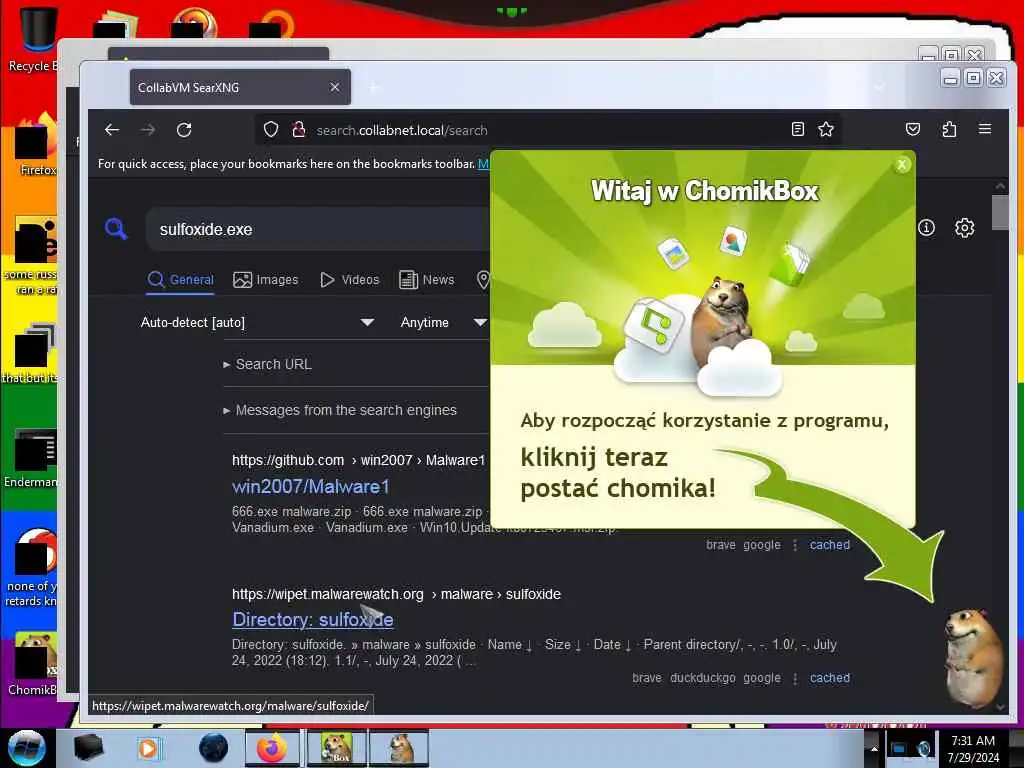Screen dimensions: 1024x768
Task: Open the SearXNG preferences gear icon
Action: point(965,227)
